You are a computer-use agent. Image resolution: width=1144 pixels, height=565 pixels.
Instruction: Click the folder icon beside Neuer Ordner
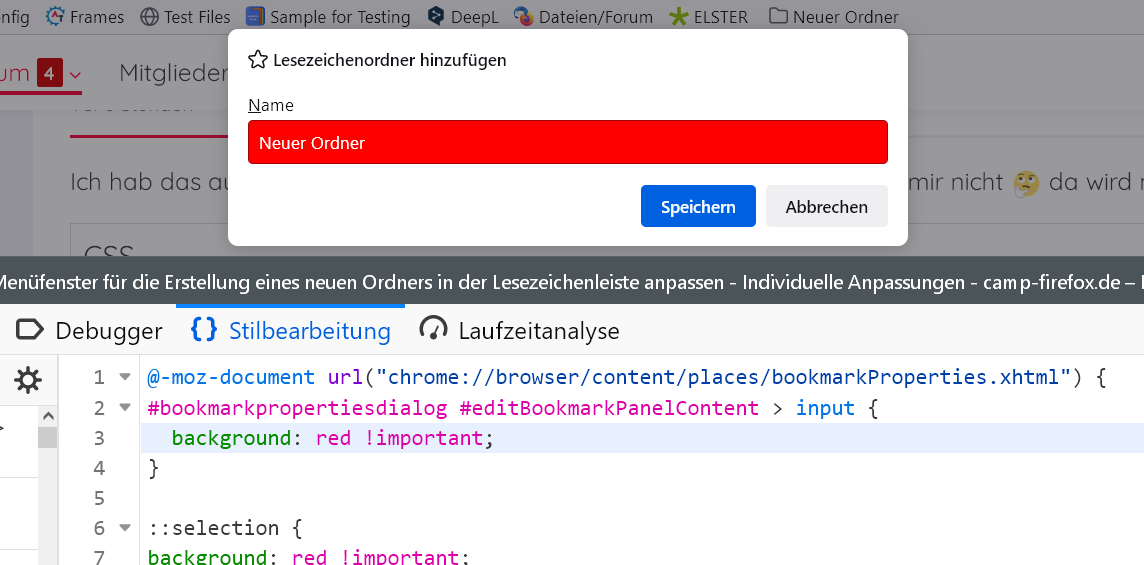778,15
